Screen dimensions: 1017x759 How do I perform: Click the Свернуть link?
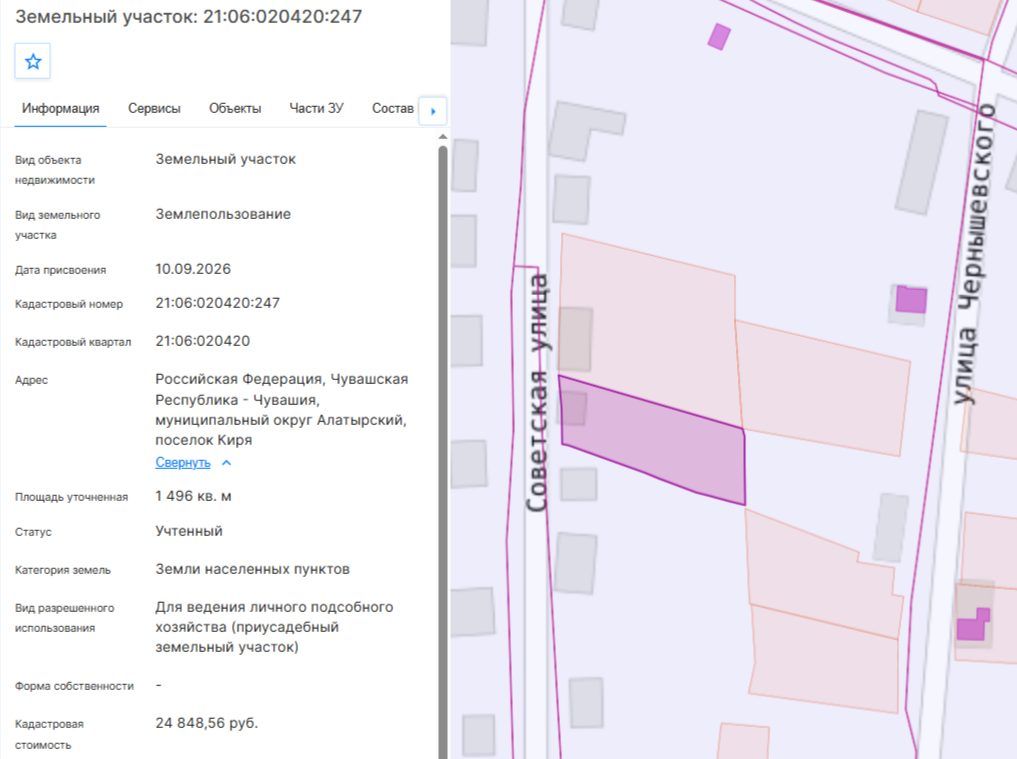click(x=183, y=463)
